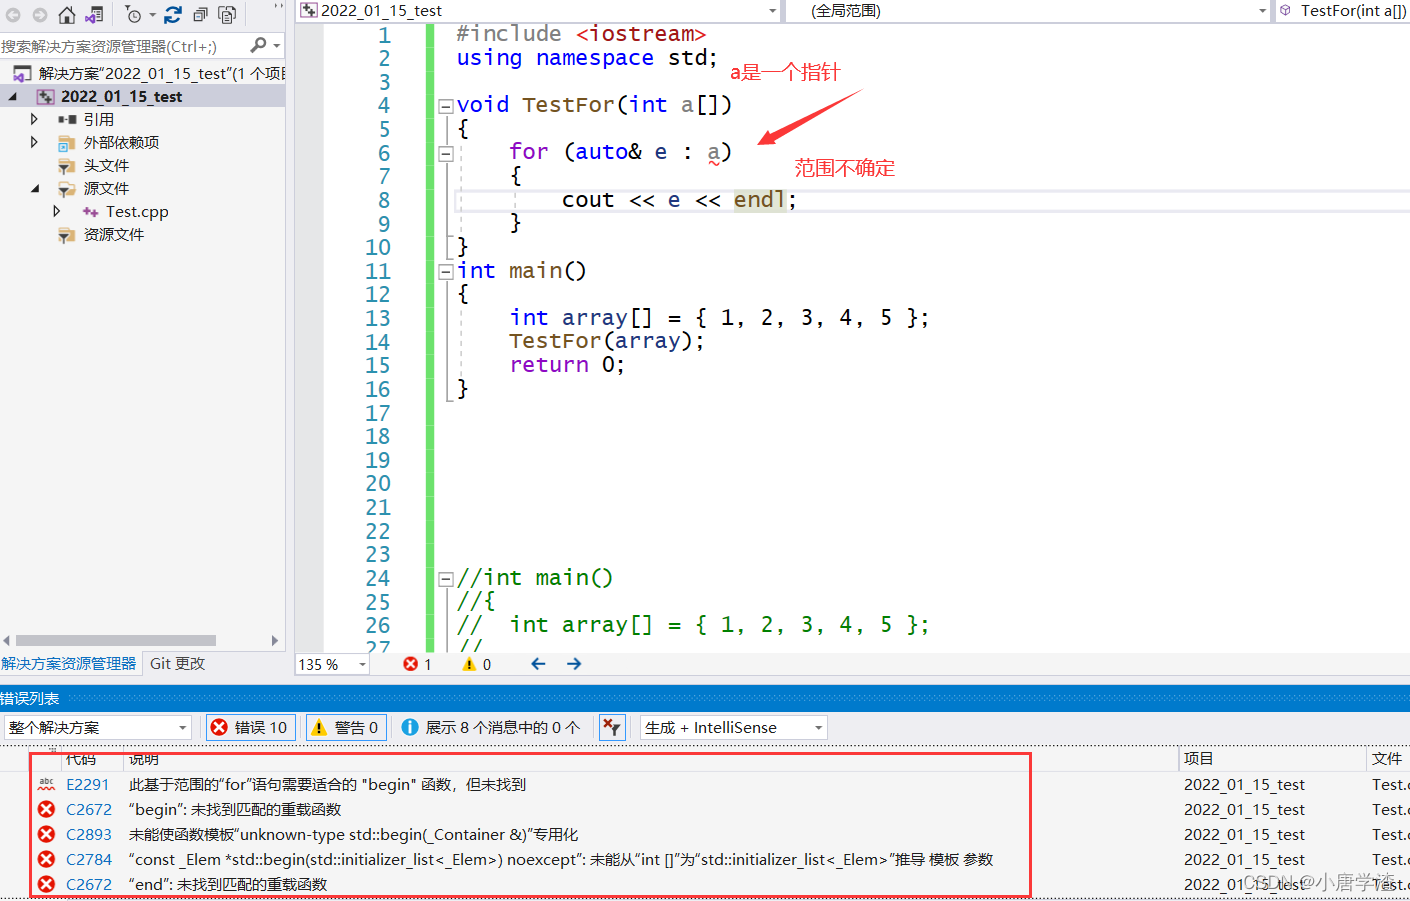Click the solution icon beside 解决方案"2022_01_15_test"
This screenshot has width=1410, height=901.
22,73
